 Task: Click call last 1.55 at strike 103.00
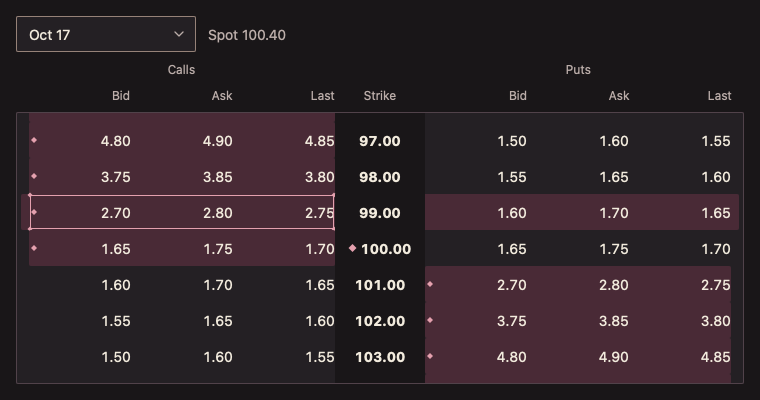point(319,357)
